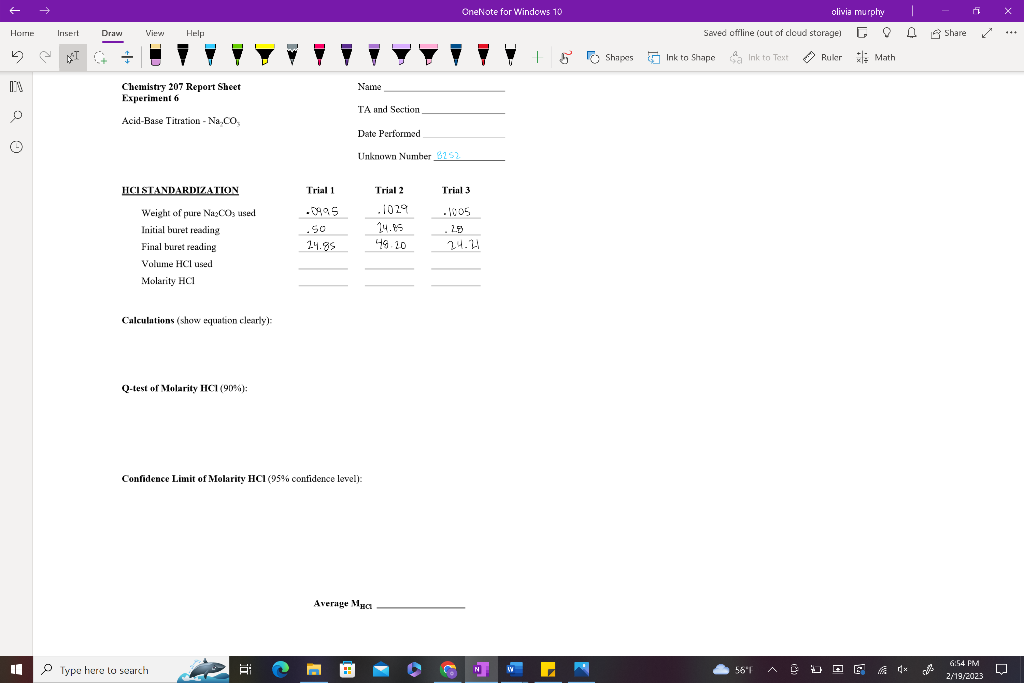Redo the last undone action
The image size is (1024, 683).
[45, 57]
